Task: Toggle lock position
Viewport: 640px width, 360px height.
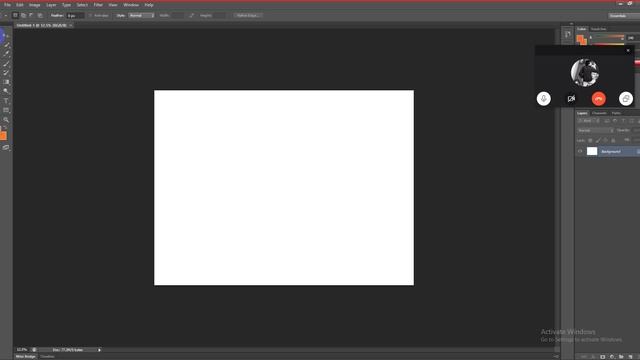Action: [605, 140]
